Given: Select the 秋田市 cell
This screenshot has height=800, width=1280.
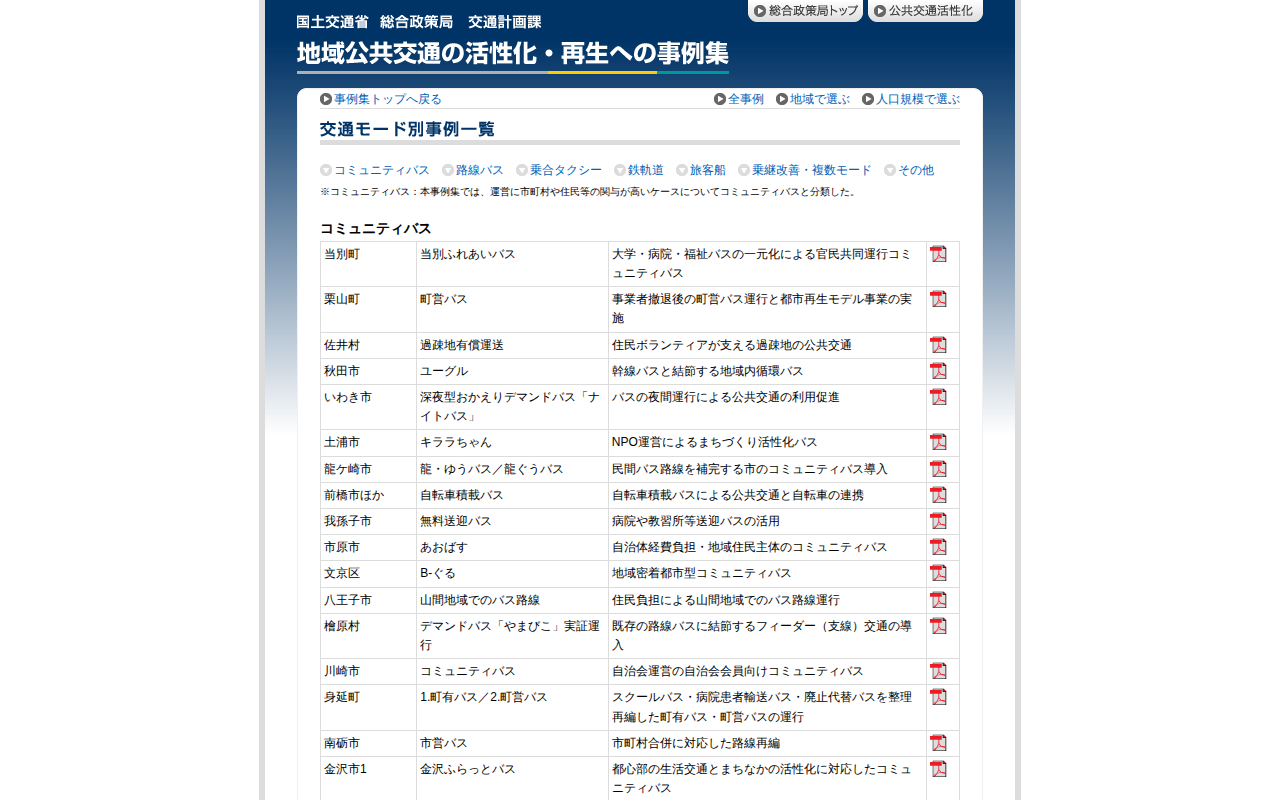Looking at the screenshot, I should (x=368, y=372).
